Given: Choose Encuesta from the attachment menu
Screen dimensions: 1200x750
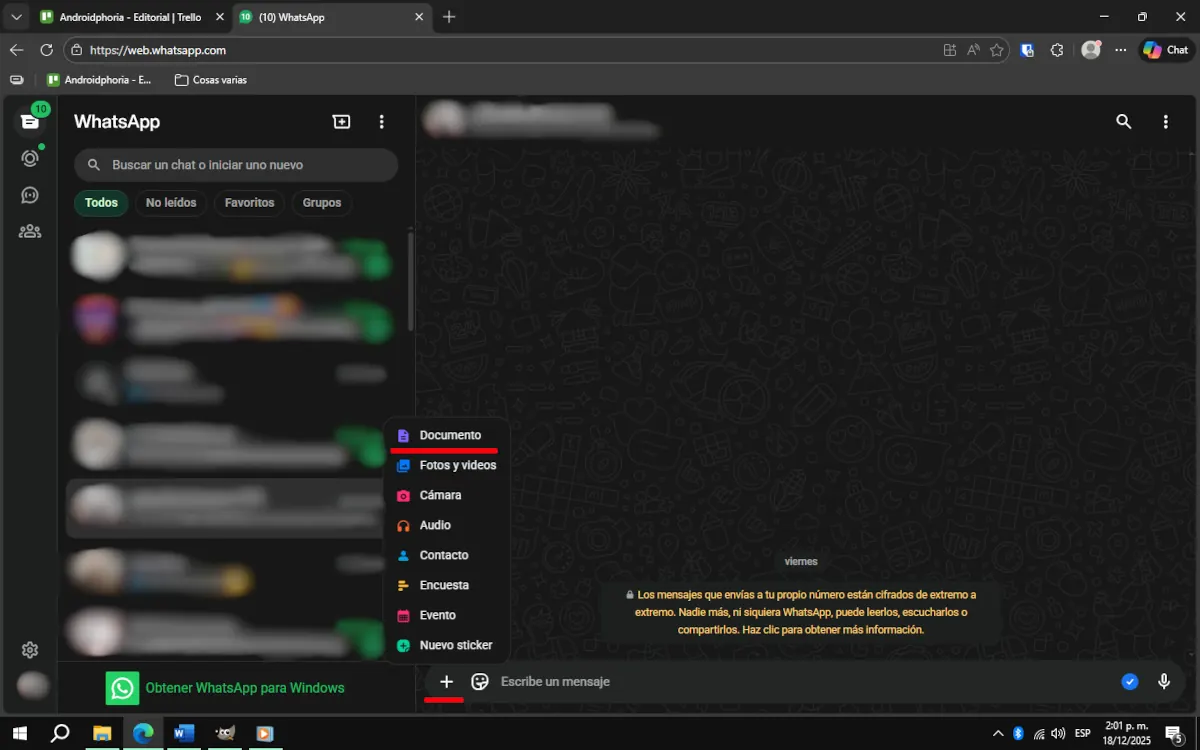Looking at the screenshot, I should pyautogui.click(x=446, y=584).
